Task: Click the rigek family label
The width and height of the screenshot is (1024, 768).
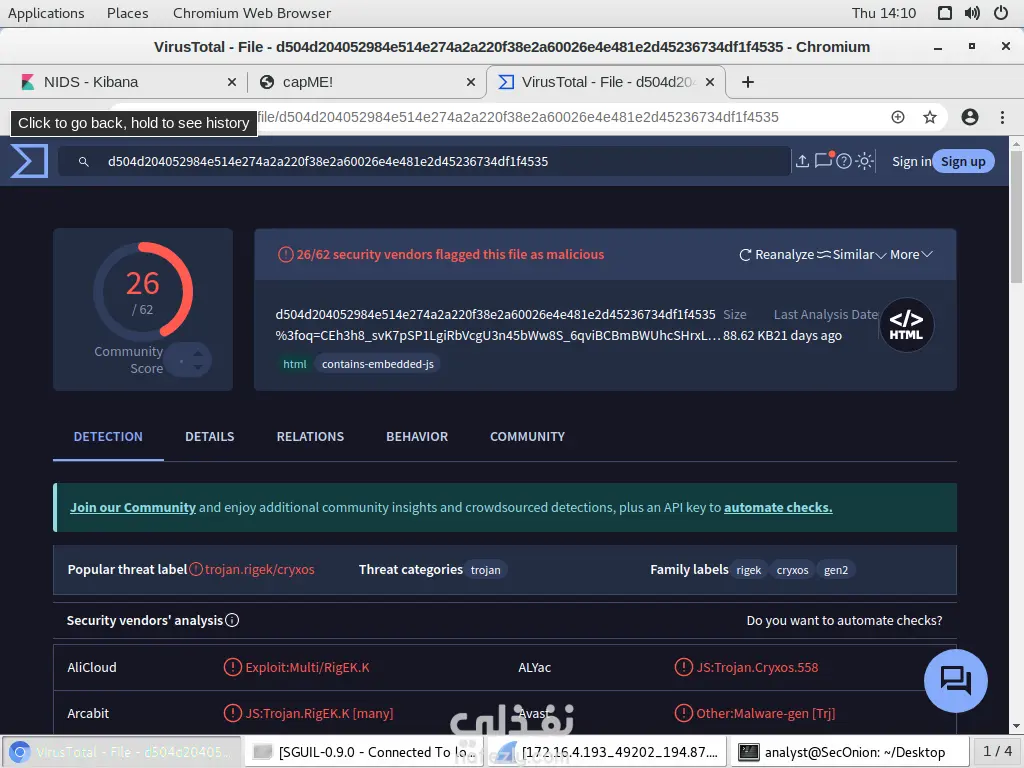Action: pyautogui.click(x=748, y=570)
